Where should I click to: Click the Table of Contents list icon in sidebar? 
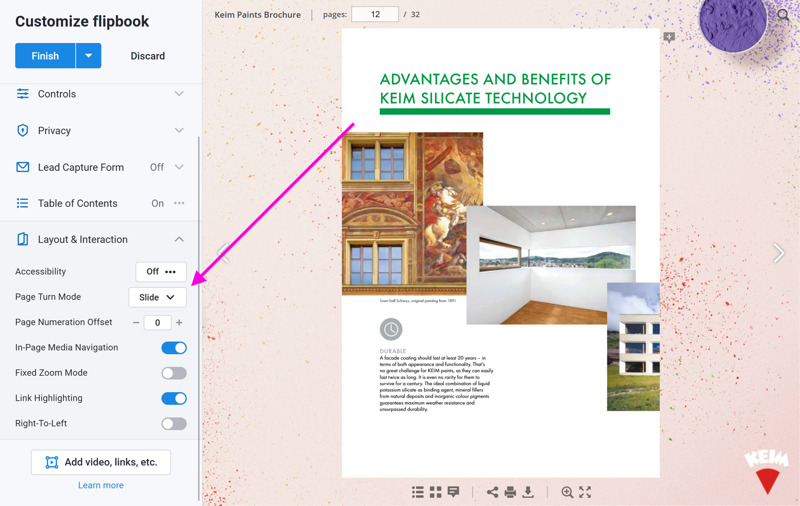(22, 203)
